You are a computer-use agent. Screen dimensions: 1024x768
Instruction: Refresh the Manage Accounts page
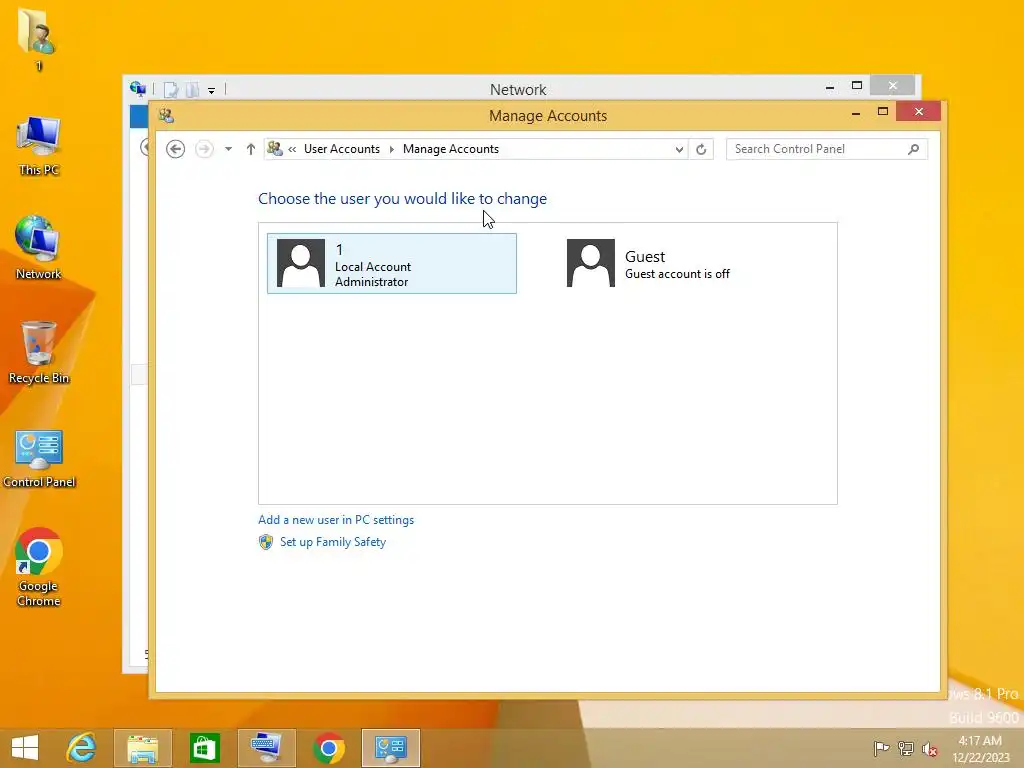tap(701, 150)
